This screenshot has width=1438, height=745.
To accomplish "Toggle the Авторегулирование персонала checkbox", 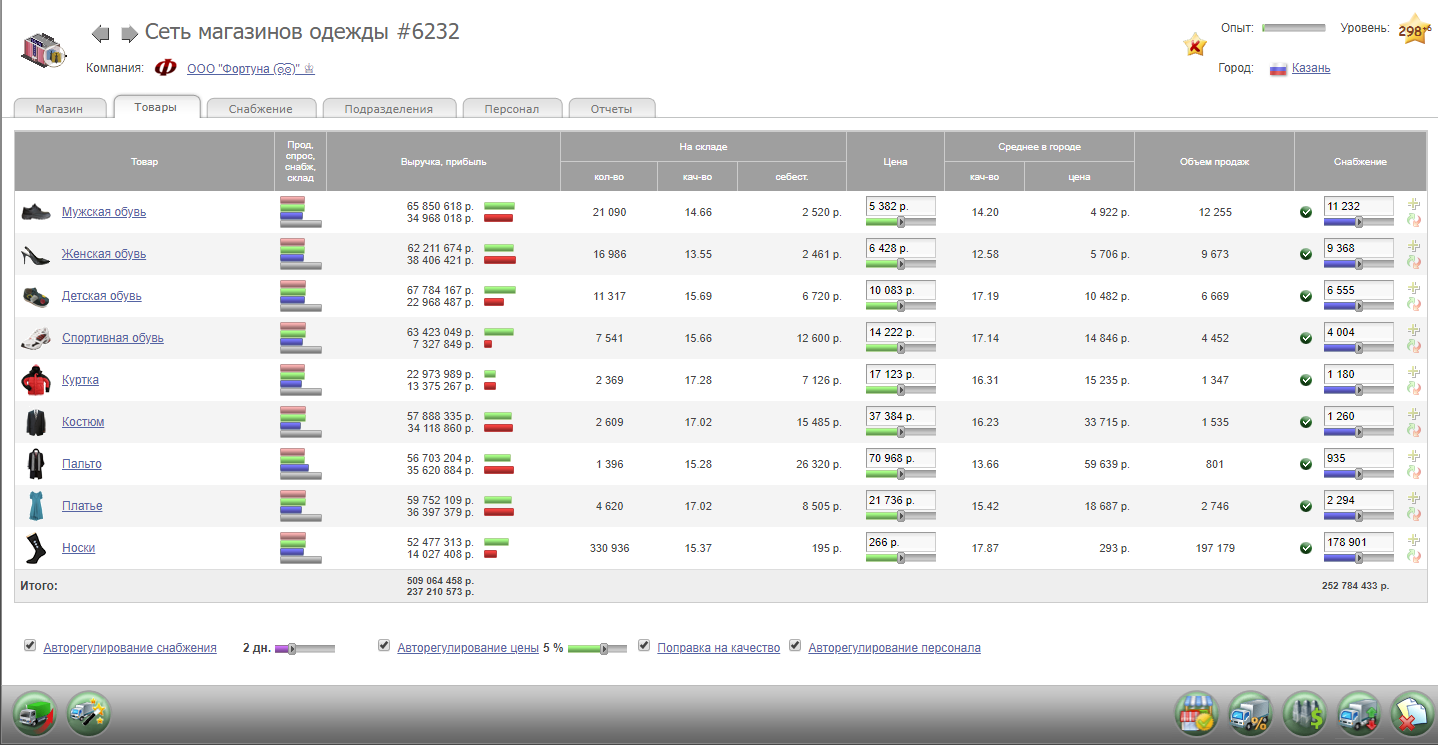I will 795,646.
